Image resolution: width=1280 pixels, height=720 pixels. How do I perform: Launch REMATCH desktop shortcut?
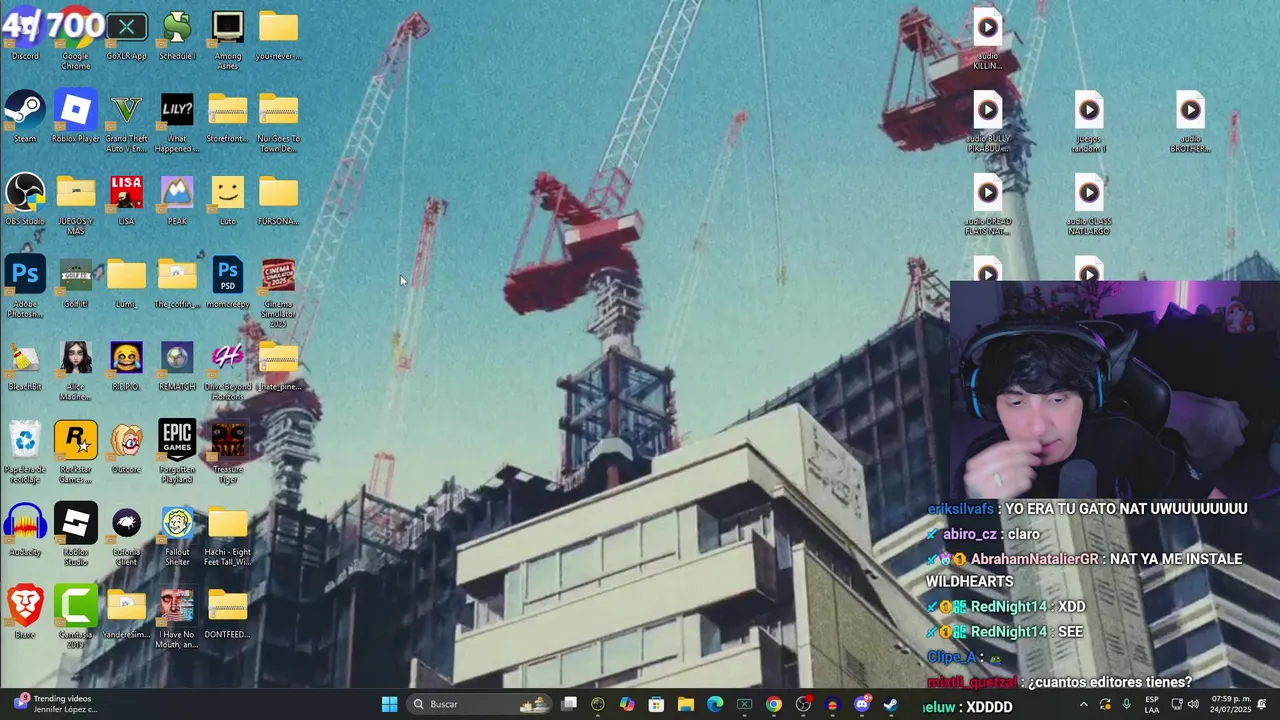177,365
